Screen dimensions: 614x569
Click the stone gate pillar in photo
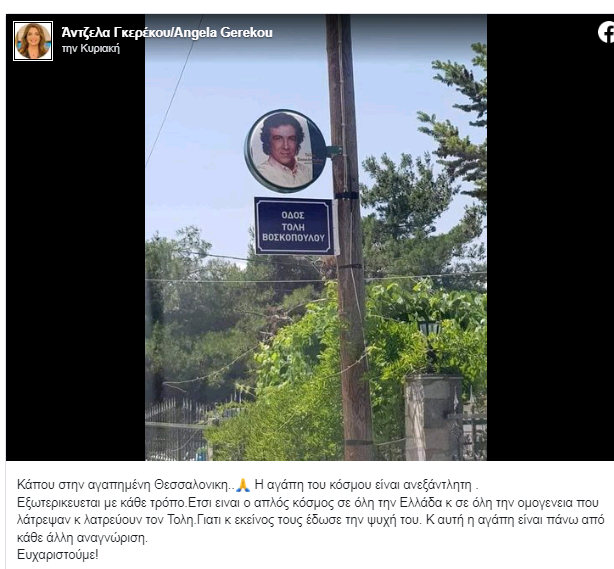coord(433,416)
